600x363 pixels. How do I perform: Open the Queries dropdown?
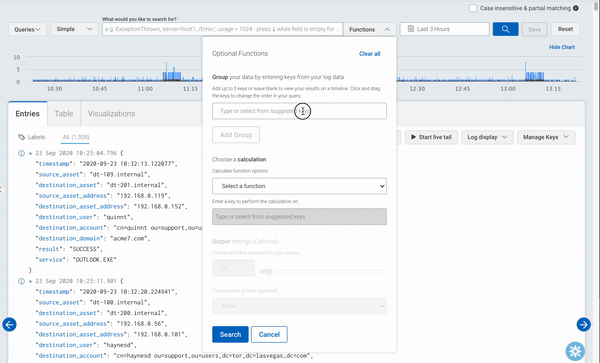(x=28, y=29)
